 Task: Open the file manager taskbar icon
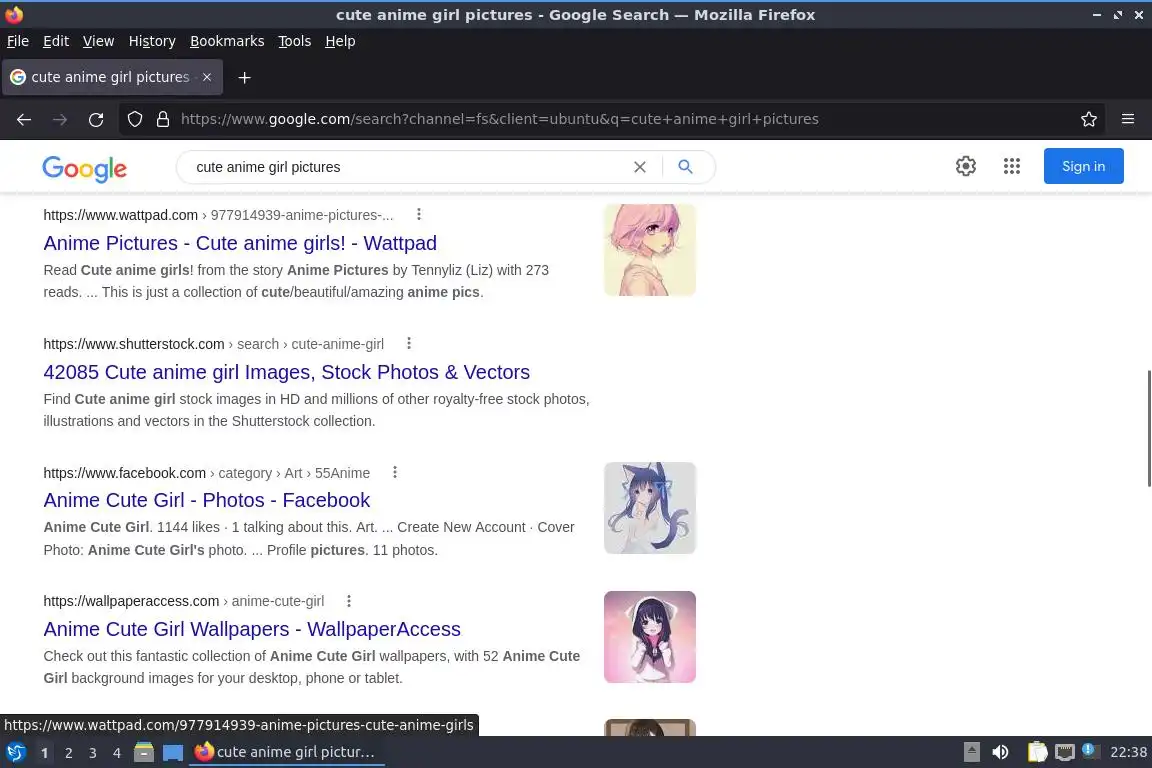[144, 753]
